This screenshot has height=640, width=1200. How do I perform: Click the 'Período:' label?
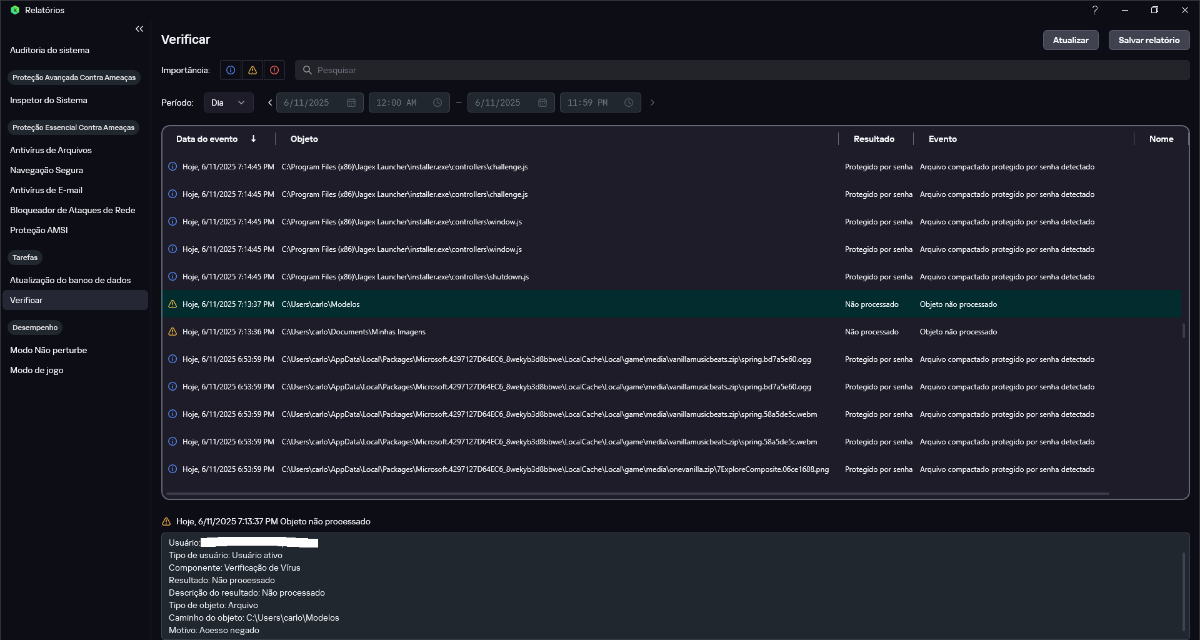tap(178, 103)
